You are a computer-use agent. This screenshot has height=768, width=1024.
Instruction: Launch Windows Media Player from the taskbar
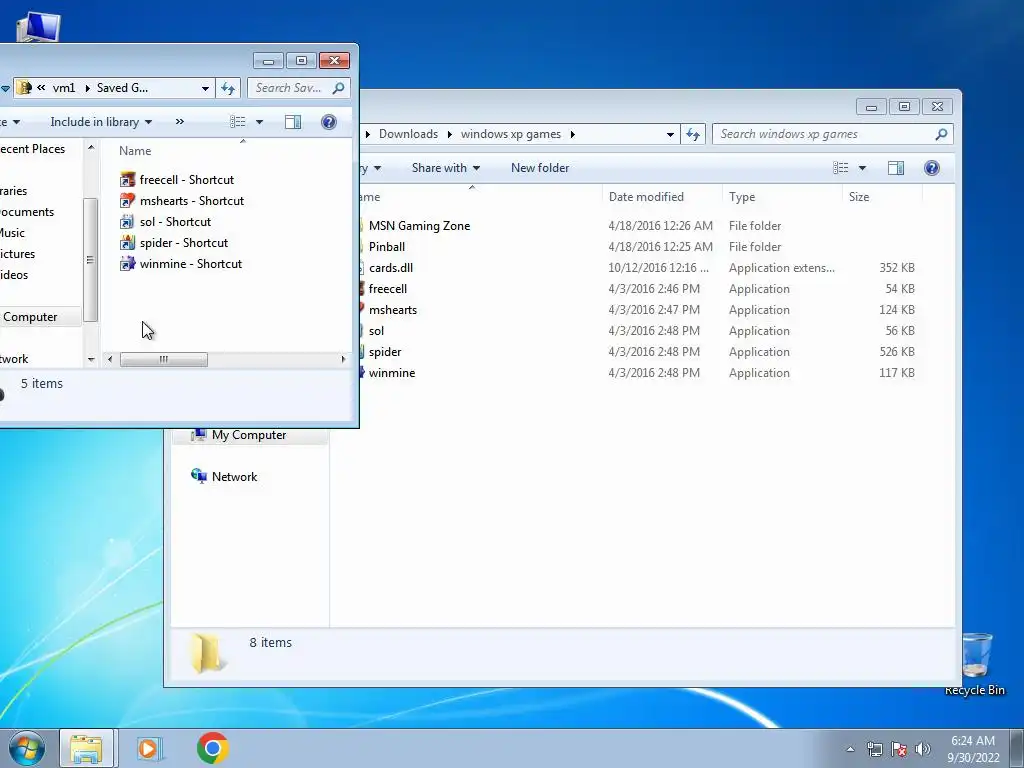[x=149, y=748]
